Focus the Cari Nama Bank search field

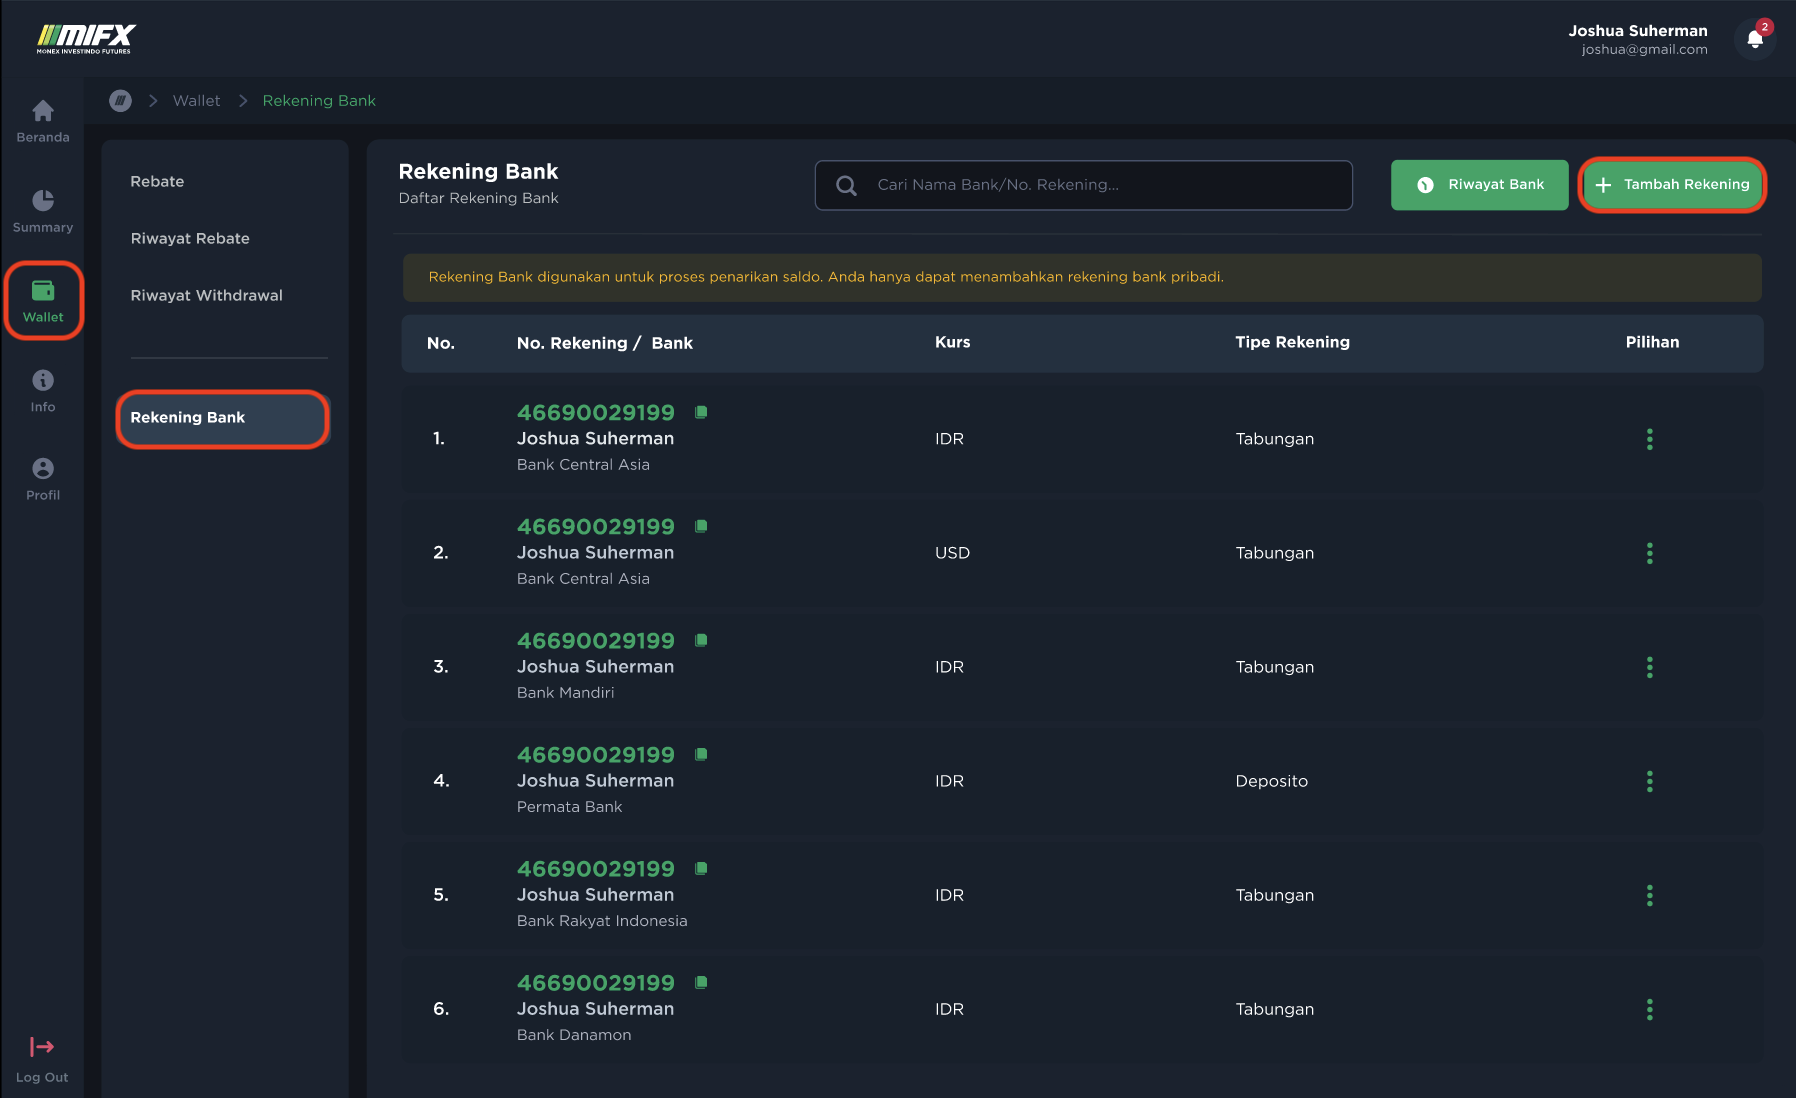pyautogui.click(x=1084, y=185)
